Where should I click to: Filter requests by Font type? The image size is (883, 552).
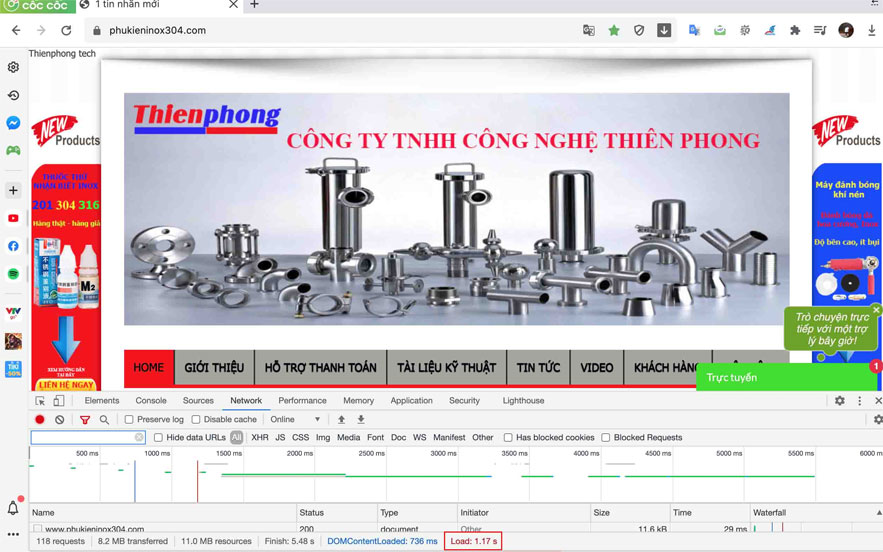[376, 438]
